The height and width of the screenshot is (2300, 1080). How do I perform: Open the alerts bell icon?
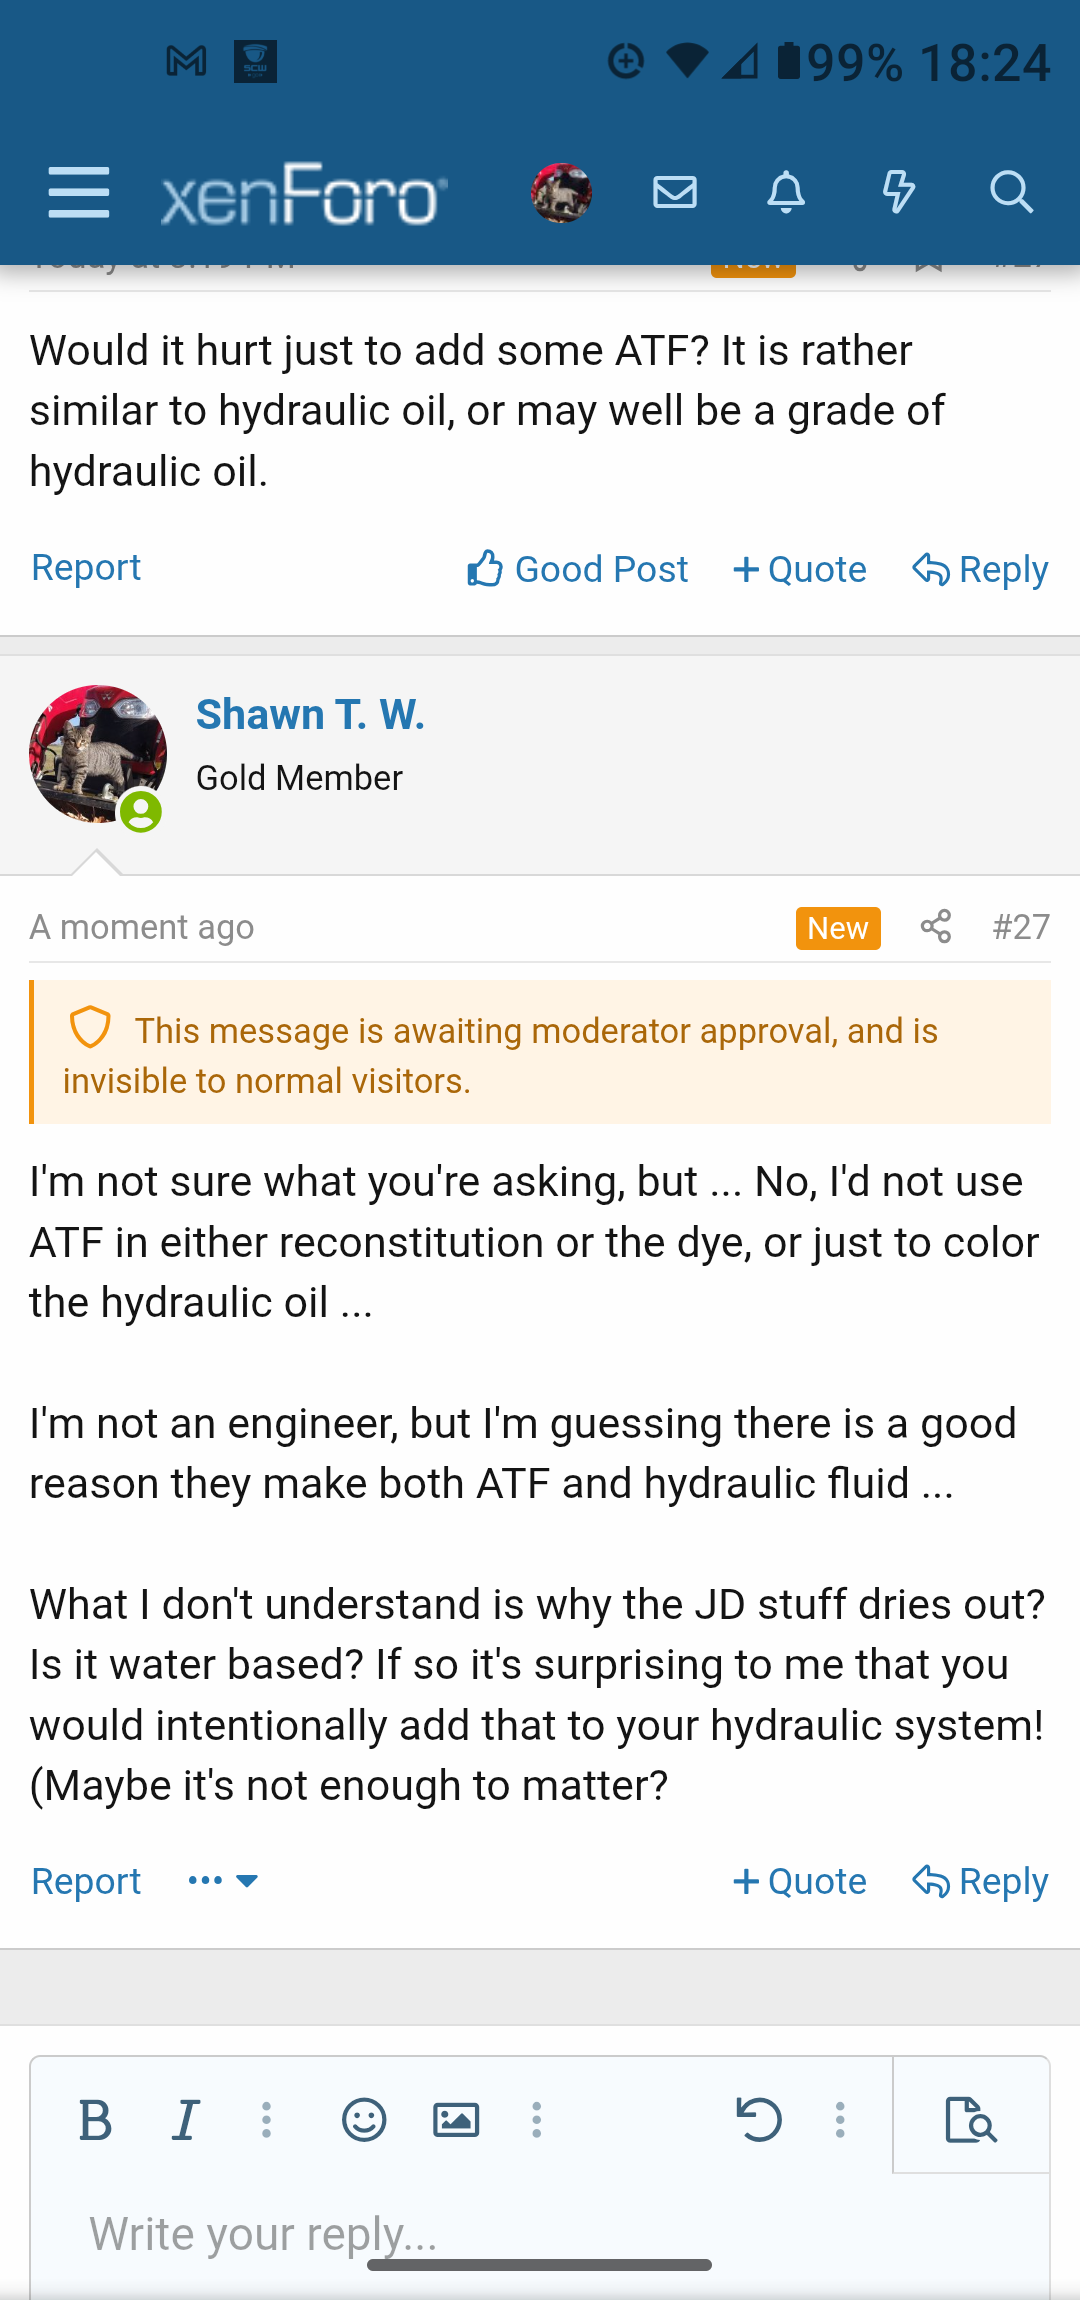point(786,192)
